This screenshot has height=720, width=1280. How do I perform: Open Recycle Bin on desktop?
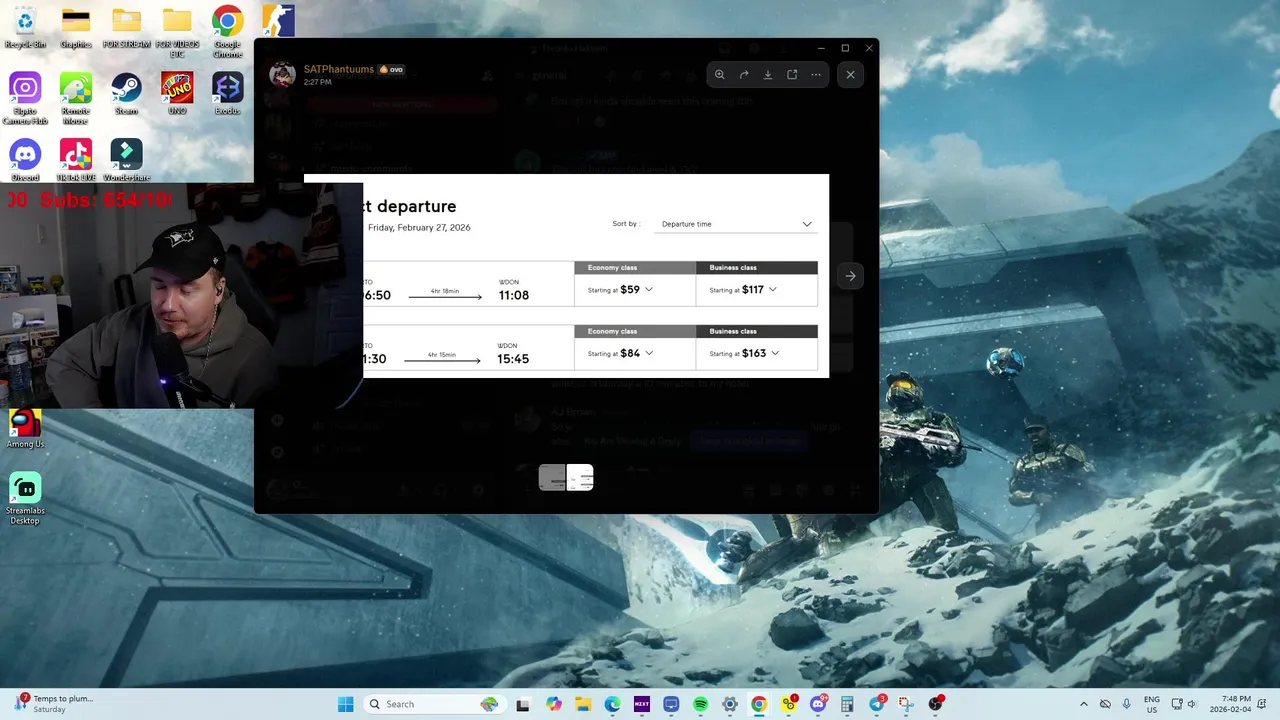click(x=25, y=28)
